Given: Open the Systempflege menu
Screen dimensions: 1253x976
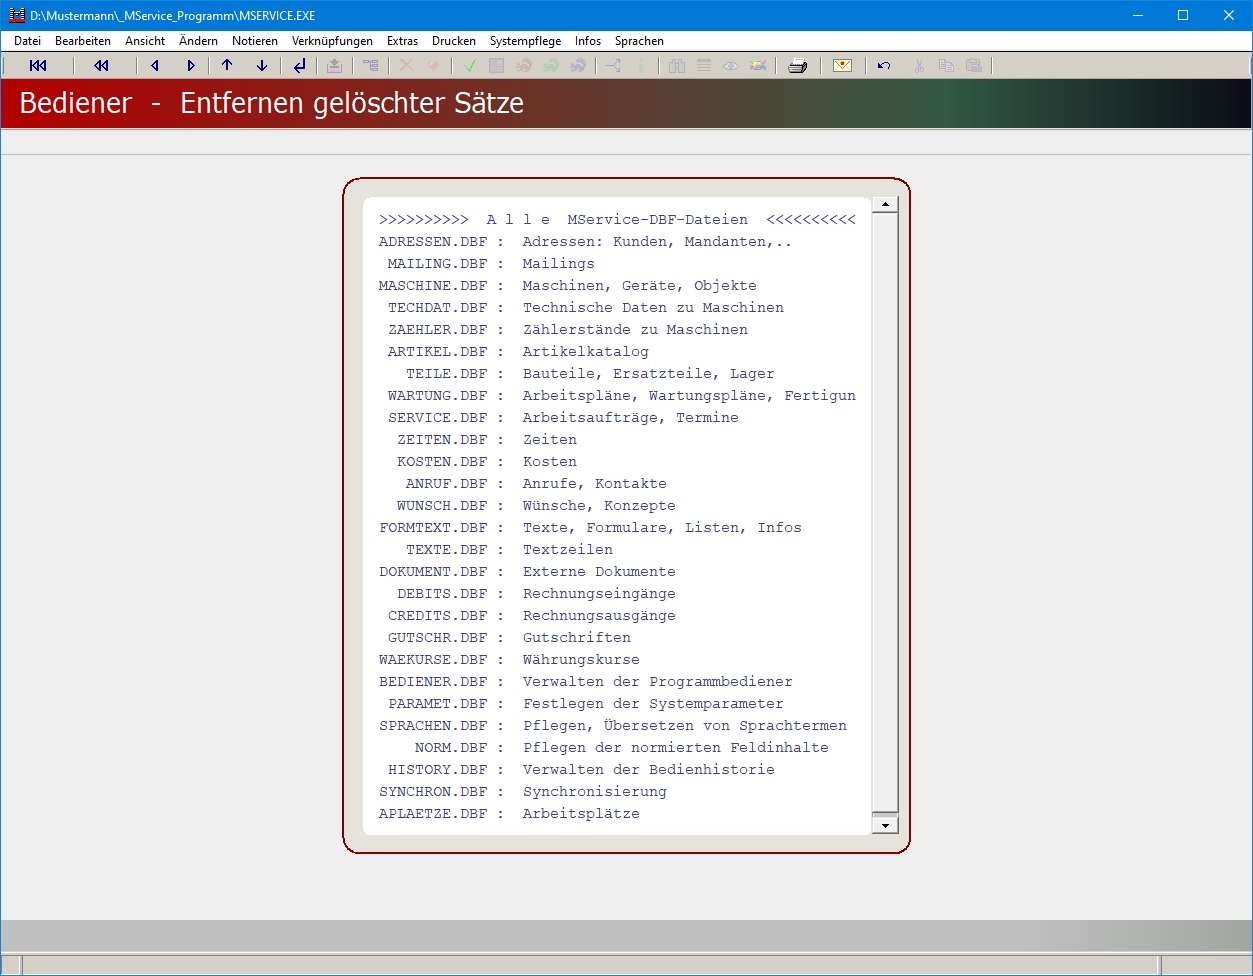Looking at the screenshot, I should coord(527,41).
